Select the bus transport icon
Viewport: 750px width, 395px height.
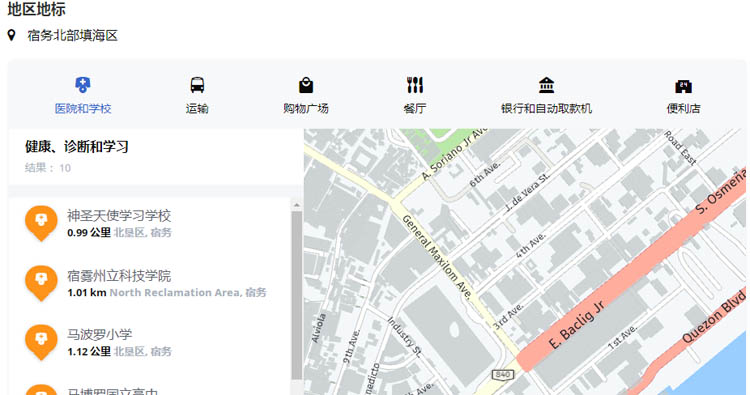click(x=197, y=85)
